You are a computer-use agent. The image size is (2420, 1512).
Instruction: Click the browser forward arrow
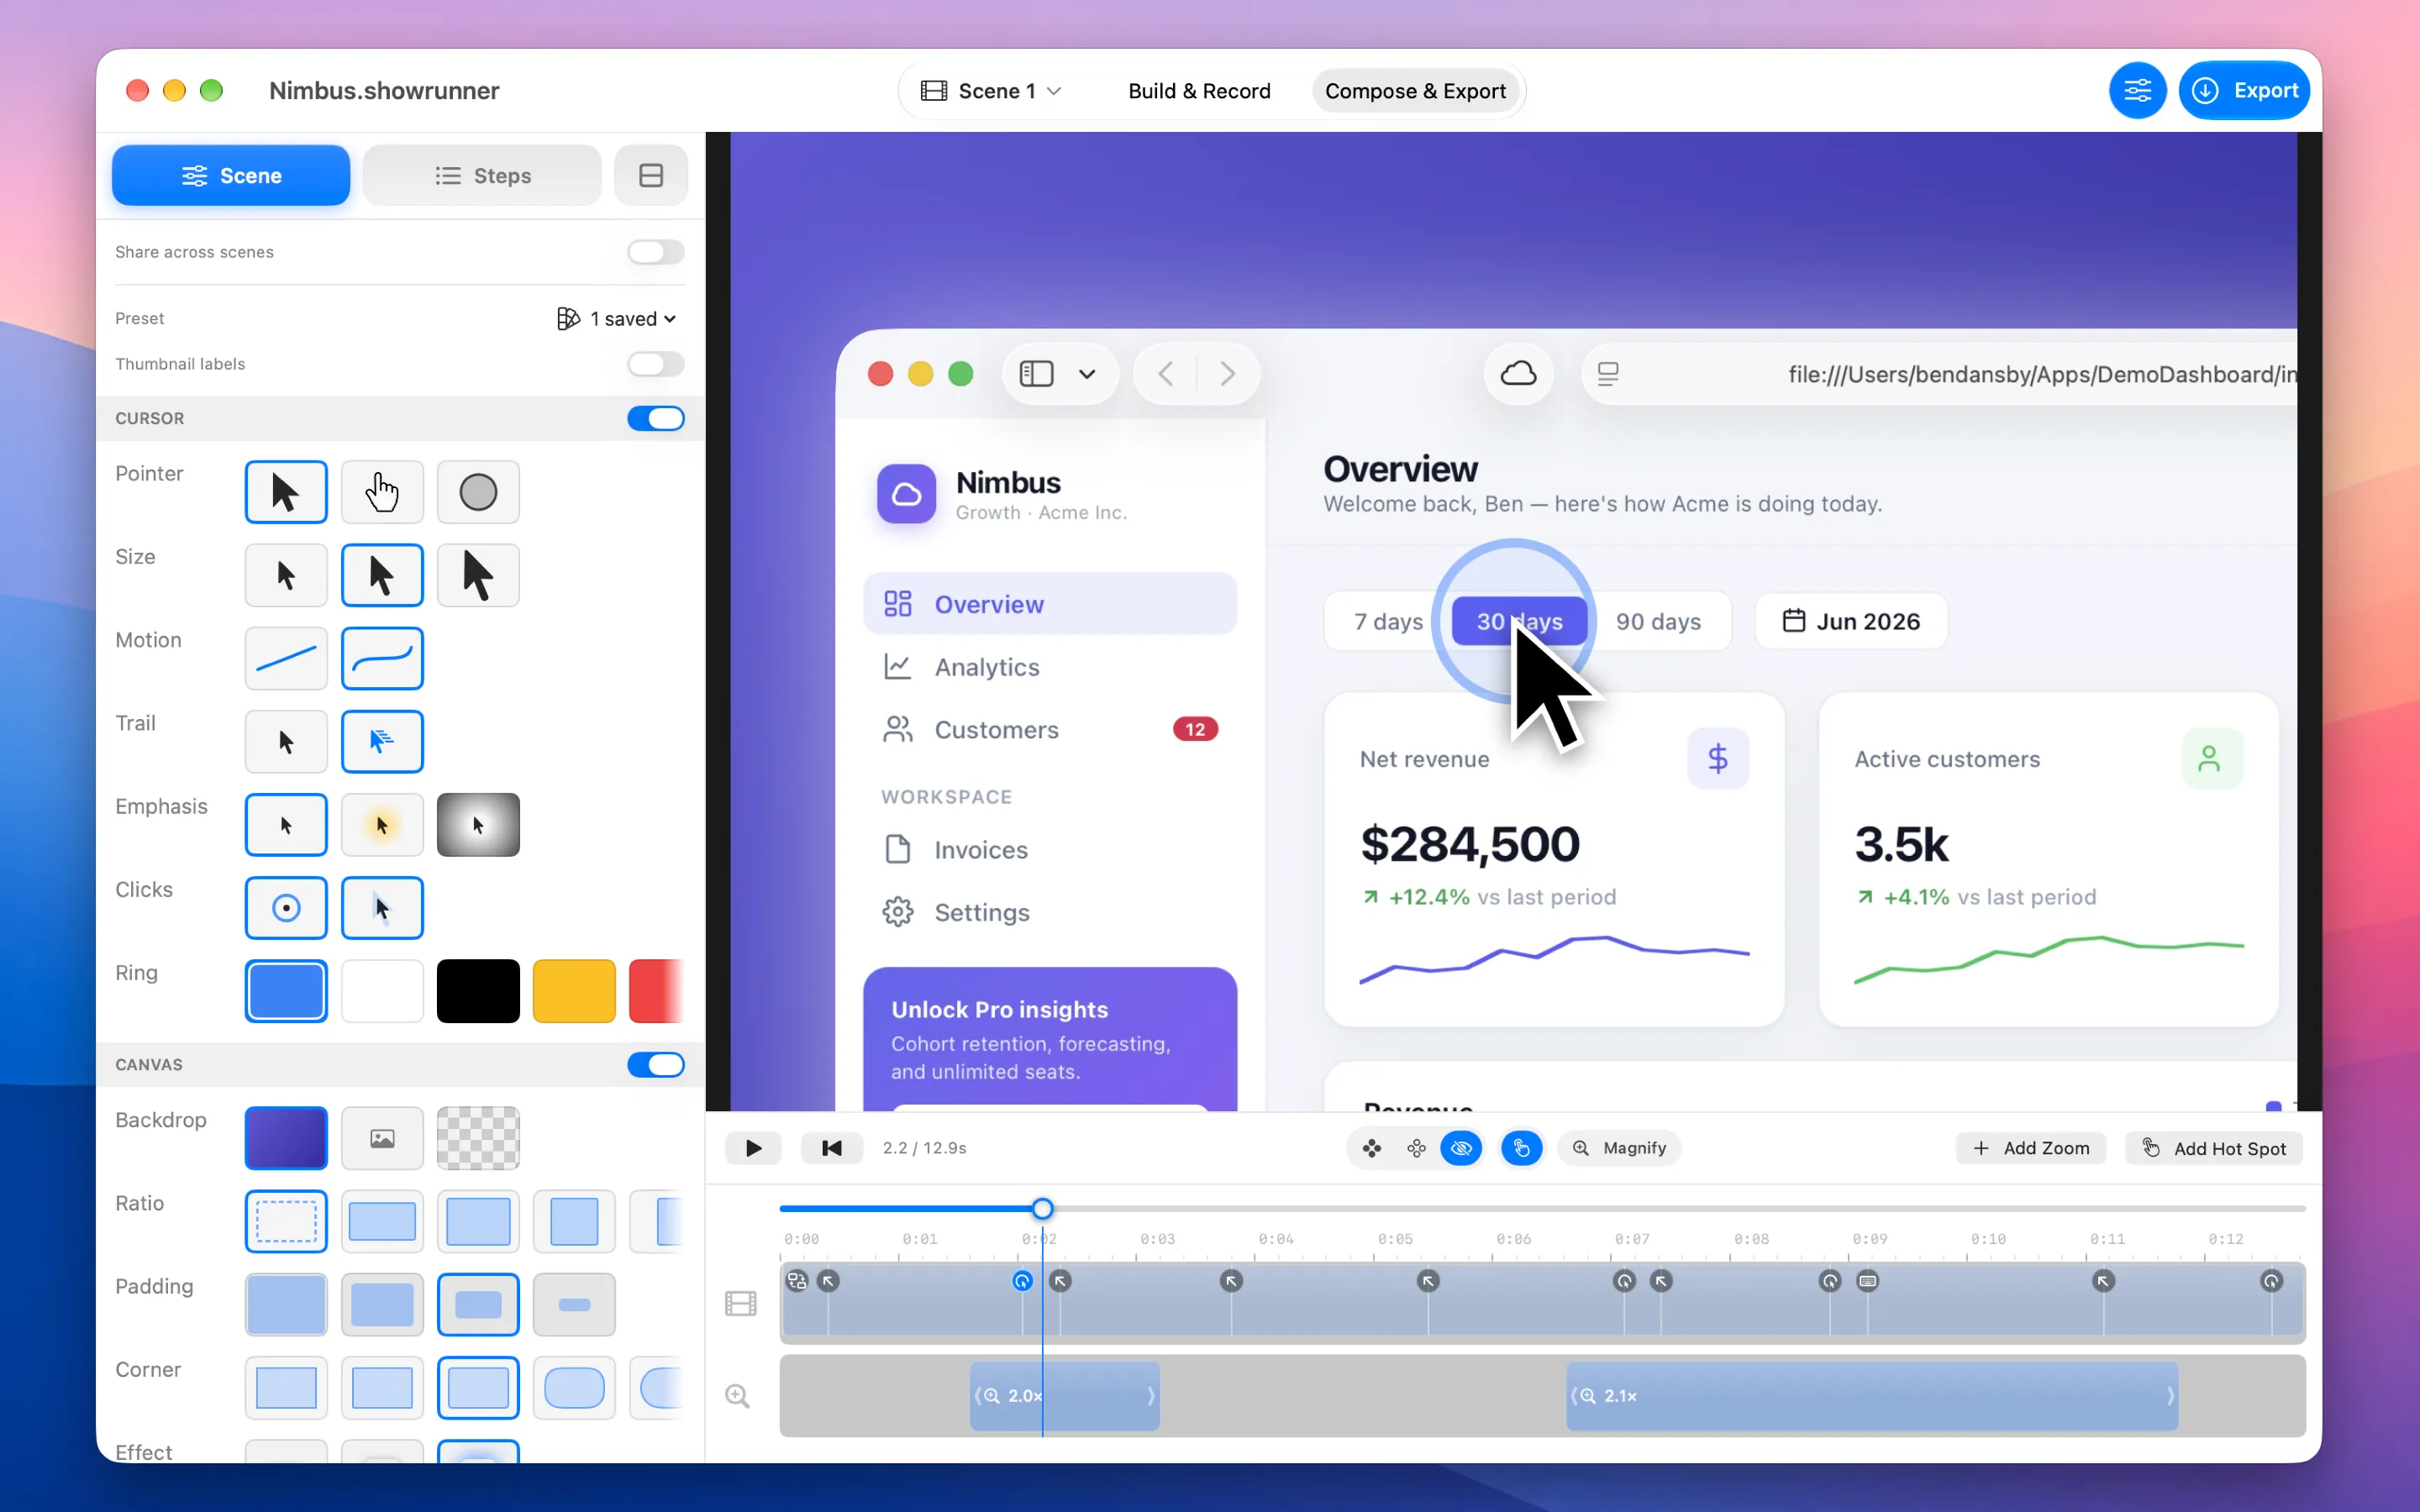pyautogui.click(x=1227, y=374)
